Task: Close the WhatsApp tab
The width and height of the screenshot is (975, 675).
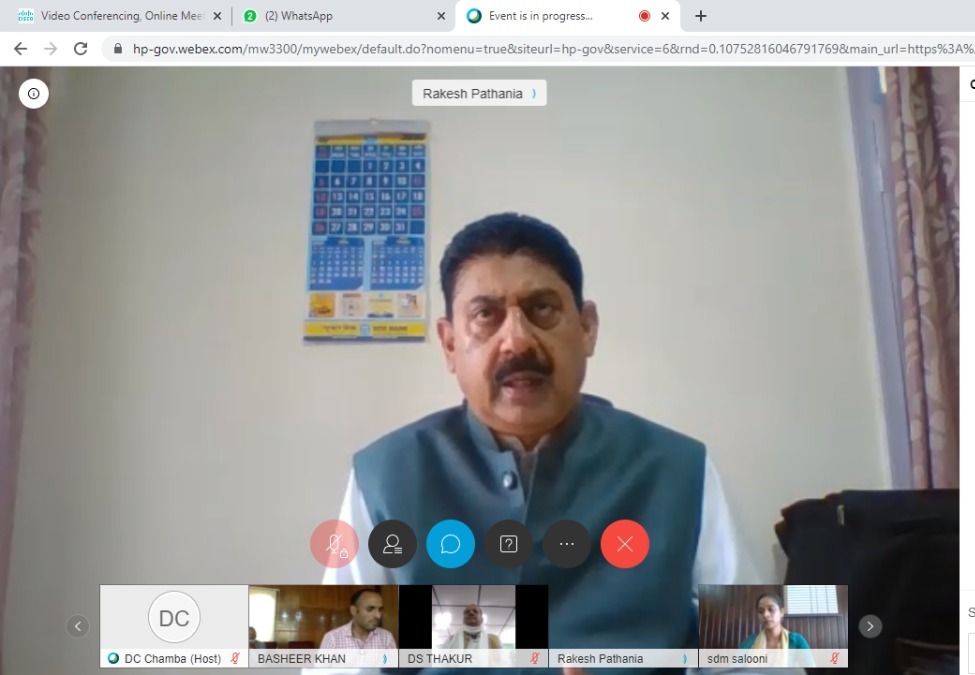Action: 441,16
